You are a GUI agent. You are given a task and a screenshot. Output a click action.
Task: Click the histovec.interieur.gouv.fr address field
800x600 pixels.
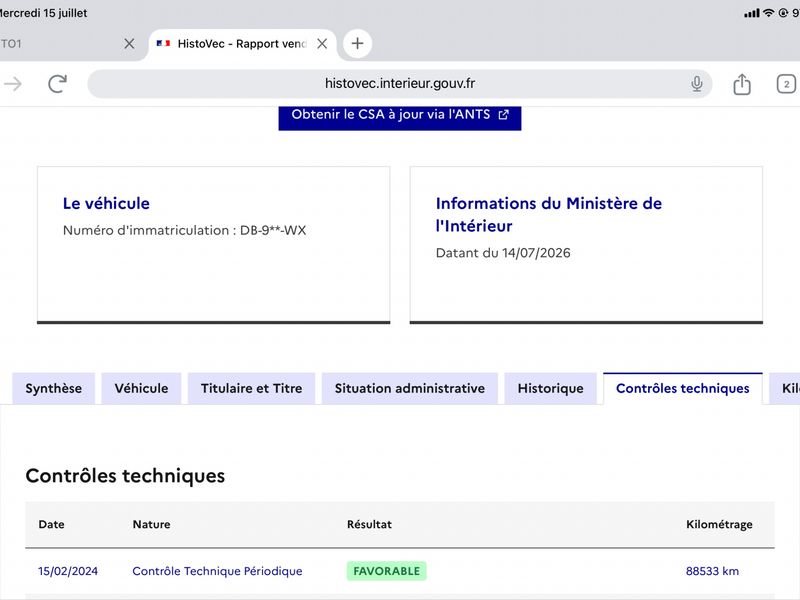399,84
